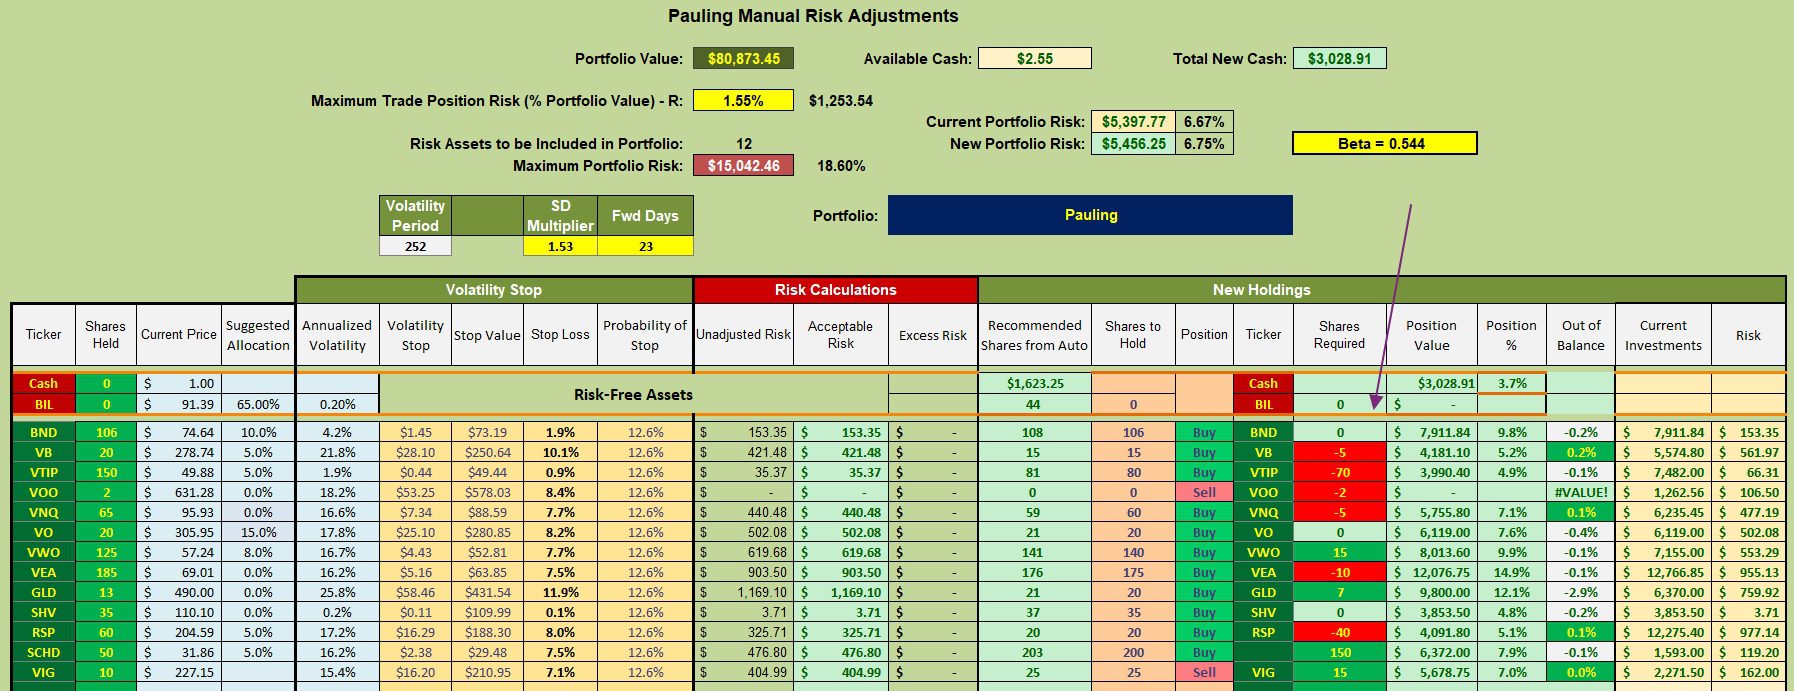The height and width of the screenshot is (691, 1794).
Task: Click BIL suggested allocation 65.00%
Action: [x=258, y=405]
